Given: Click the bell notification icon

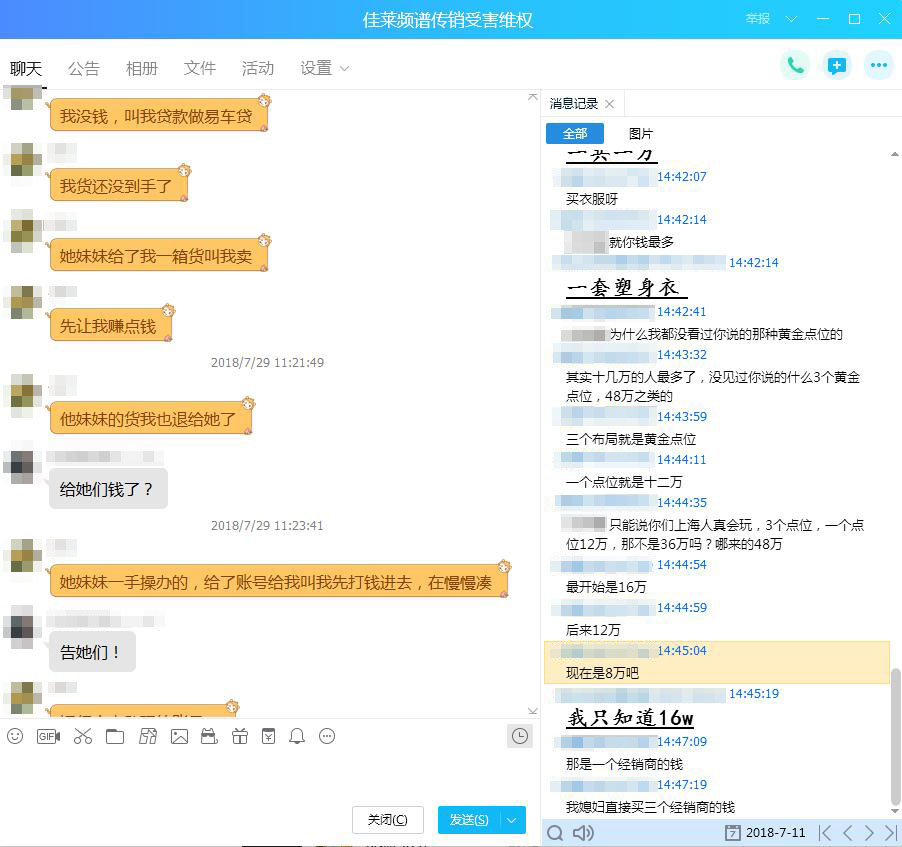Looking at the screenshot, I should coord(297,736).
